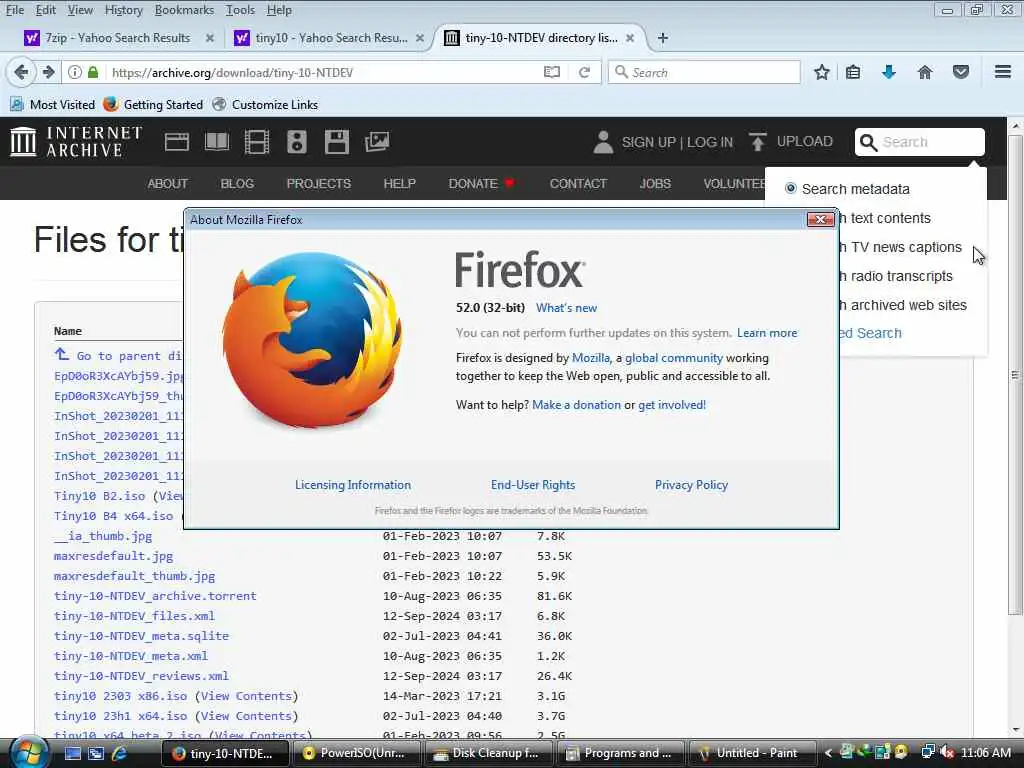
Task: Open Most Visited bookmarks folder
Action: [x=52, y=104]
